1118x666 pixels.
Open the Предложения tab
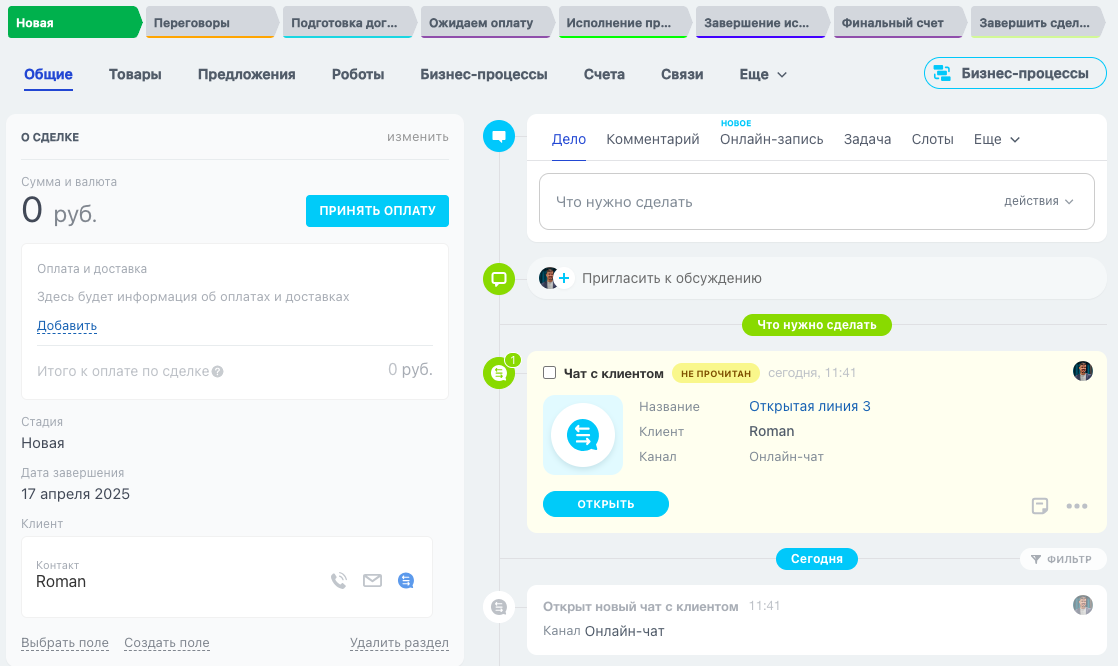tap(247, 74)
